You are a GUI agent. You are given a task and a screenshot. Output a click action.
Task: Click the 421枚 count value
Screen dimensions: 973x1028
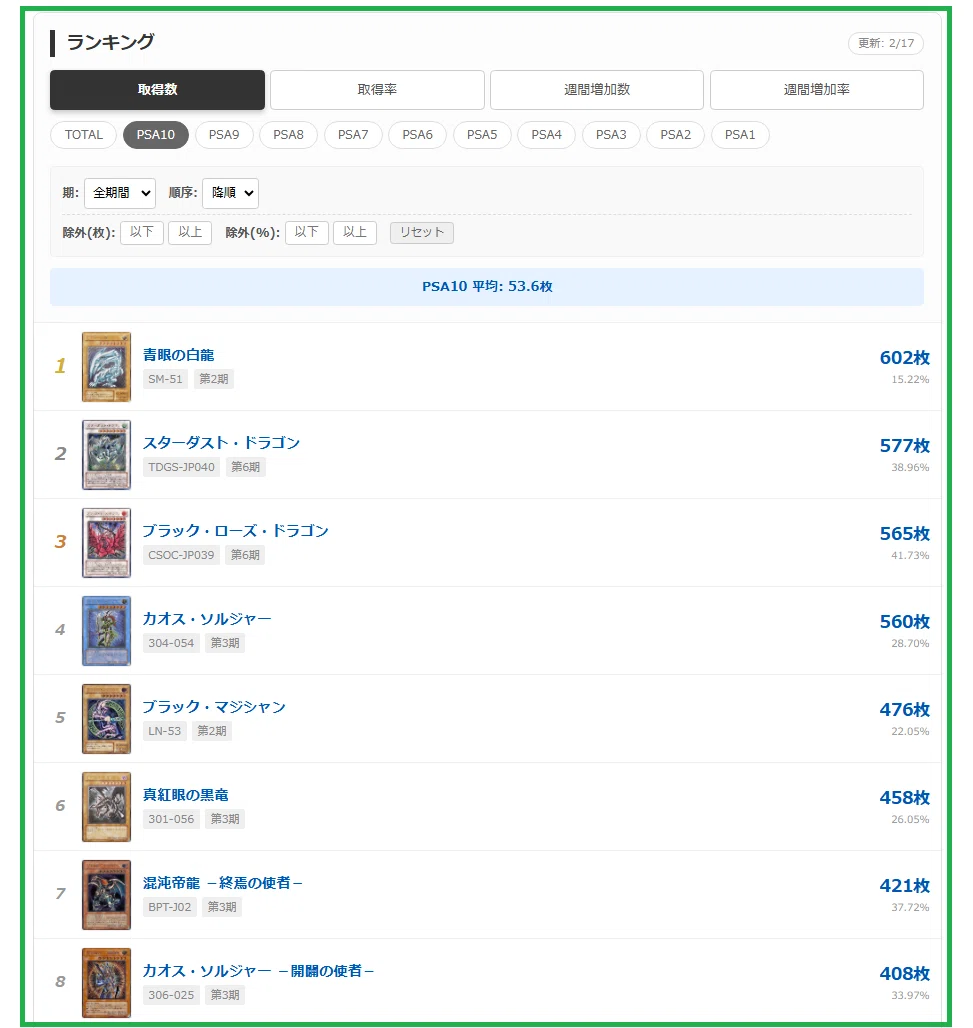tap(905, 885)
